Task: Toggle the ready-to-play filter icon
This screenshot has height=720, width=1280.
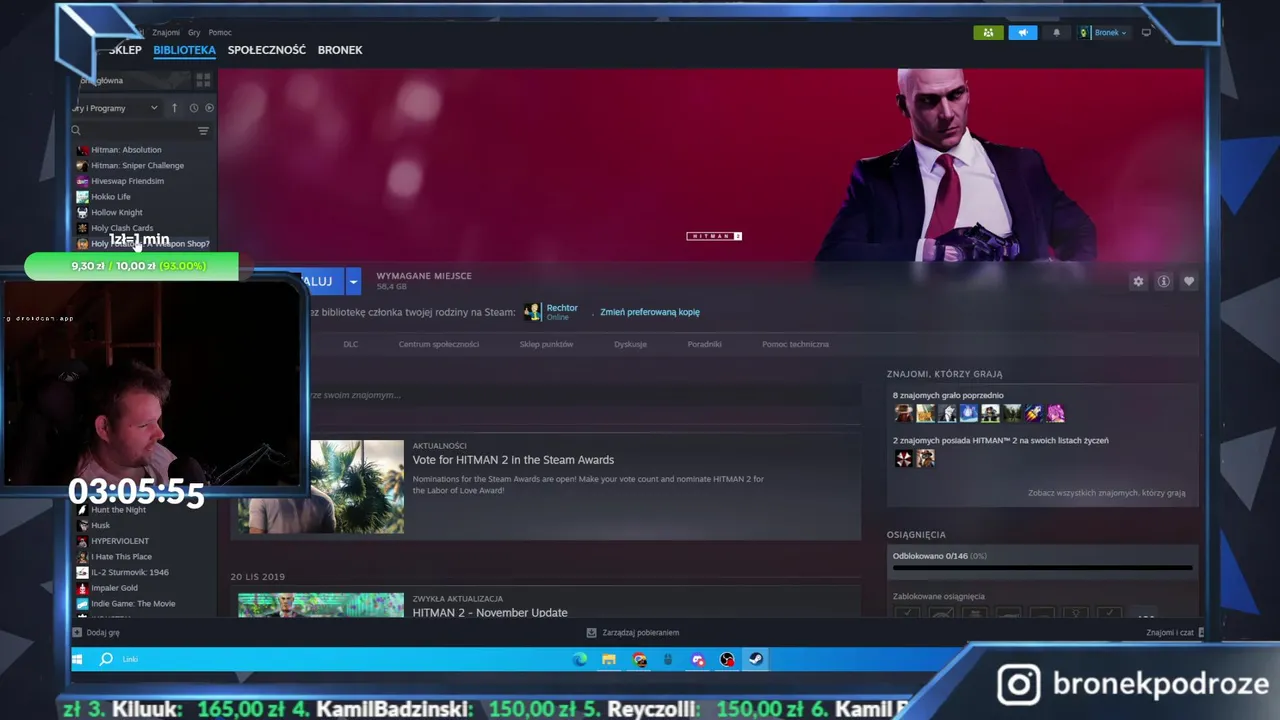Action: coord(209,108)
